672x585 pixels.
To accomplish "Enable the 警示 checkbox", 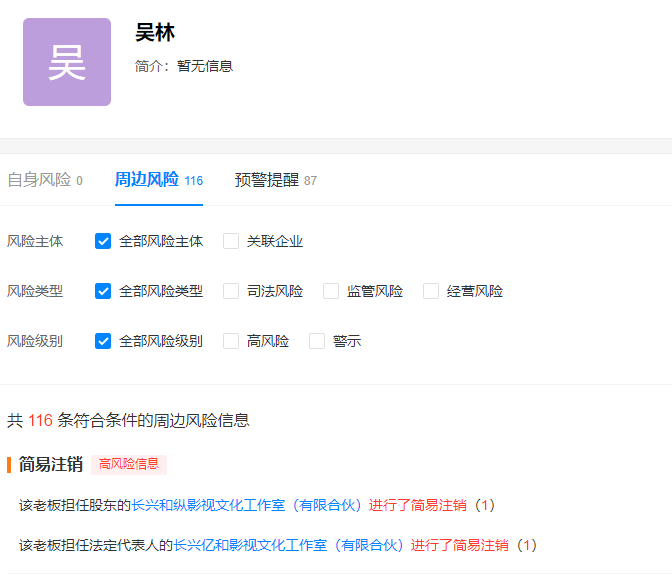I will [317, 341].
